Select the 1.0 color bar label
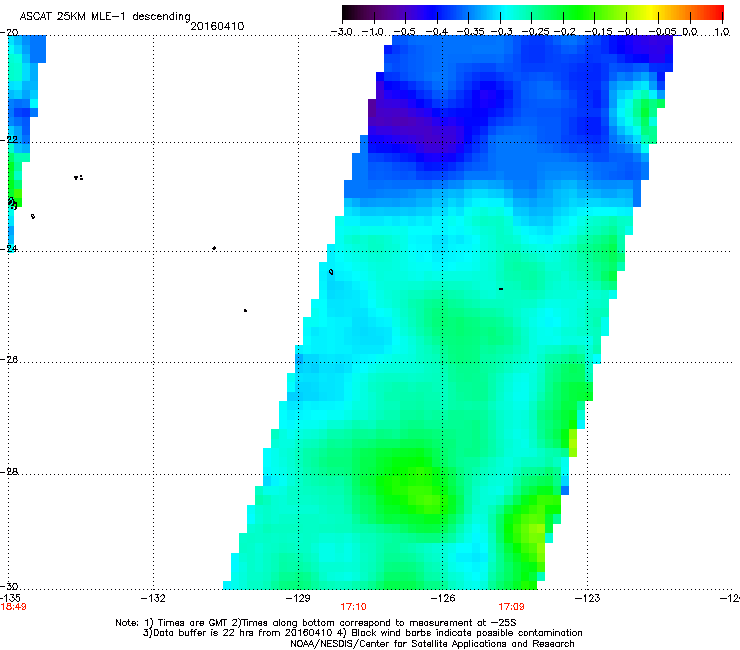Viewport: 740px width, 650px height. pos(722,32)
